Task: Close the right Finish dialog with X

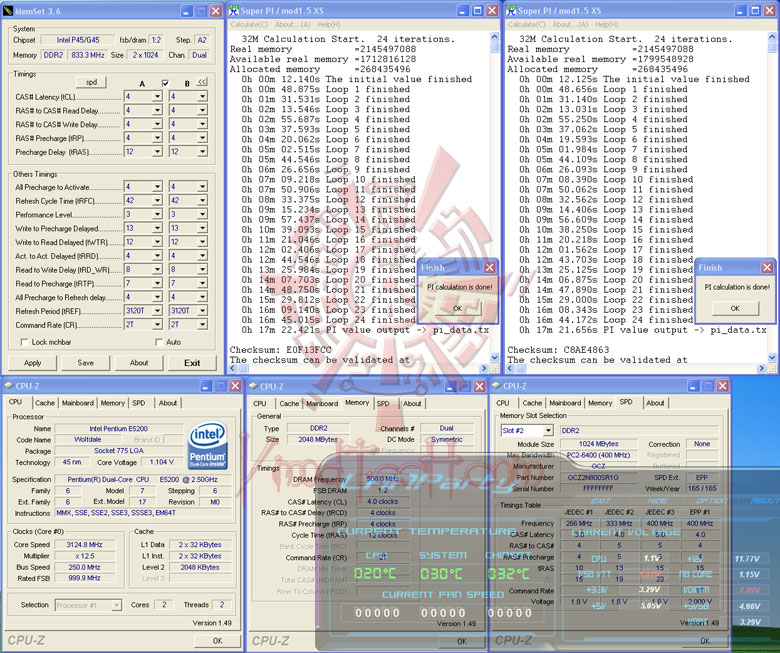Action: [x=767, y=268]
